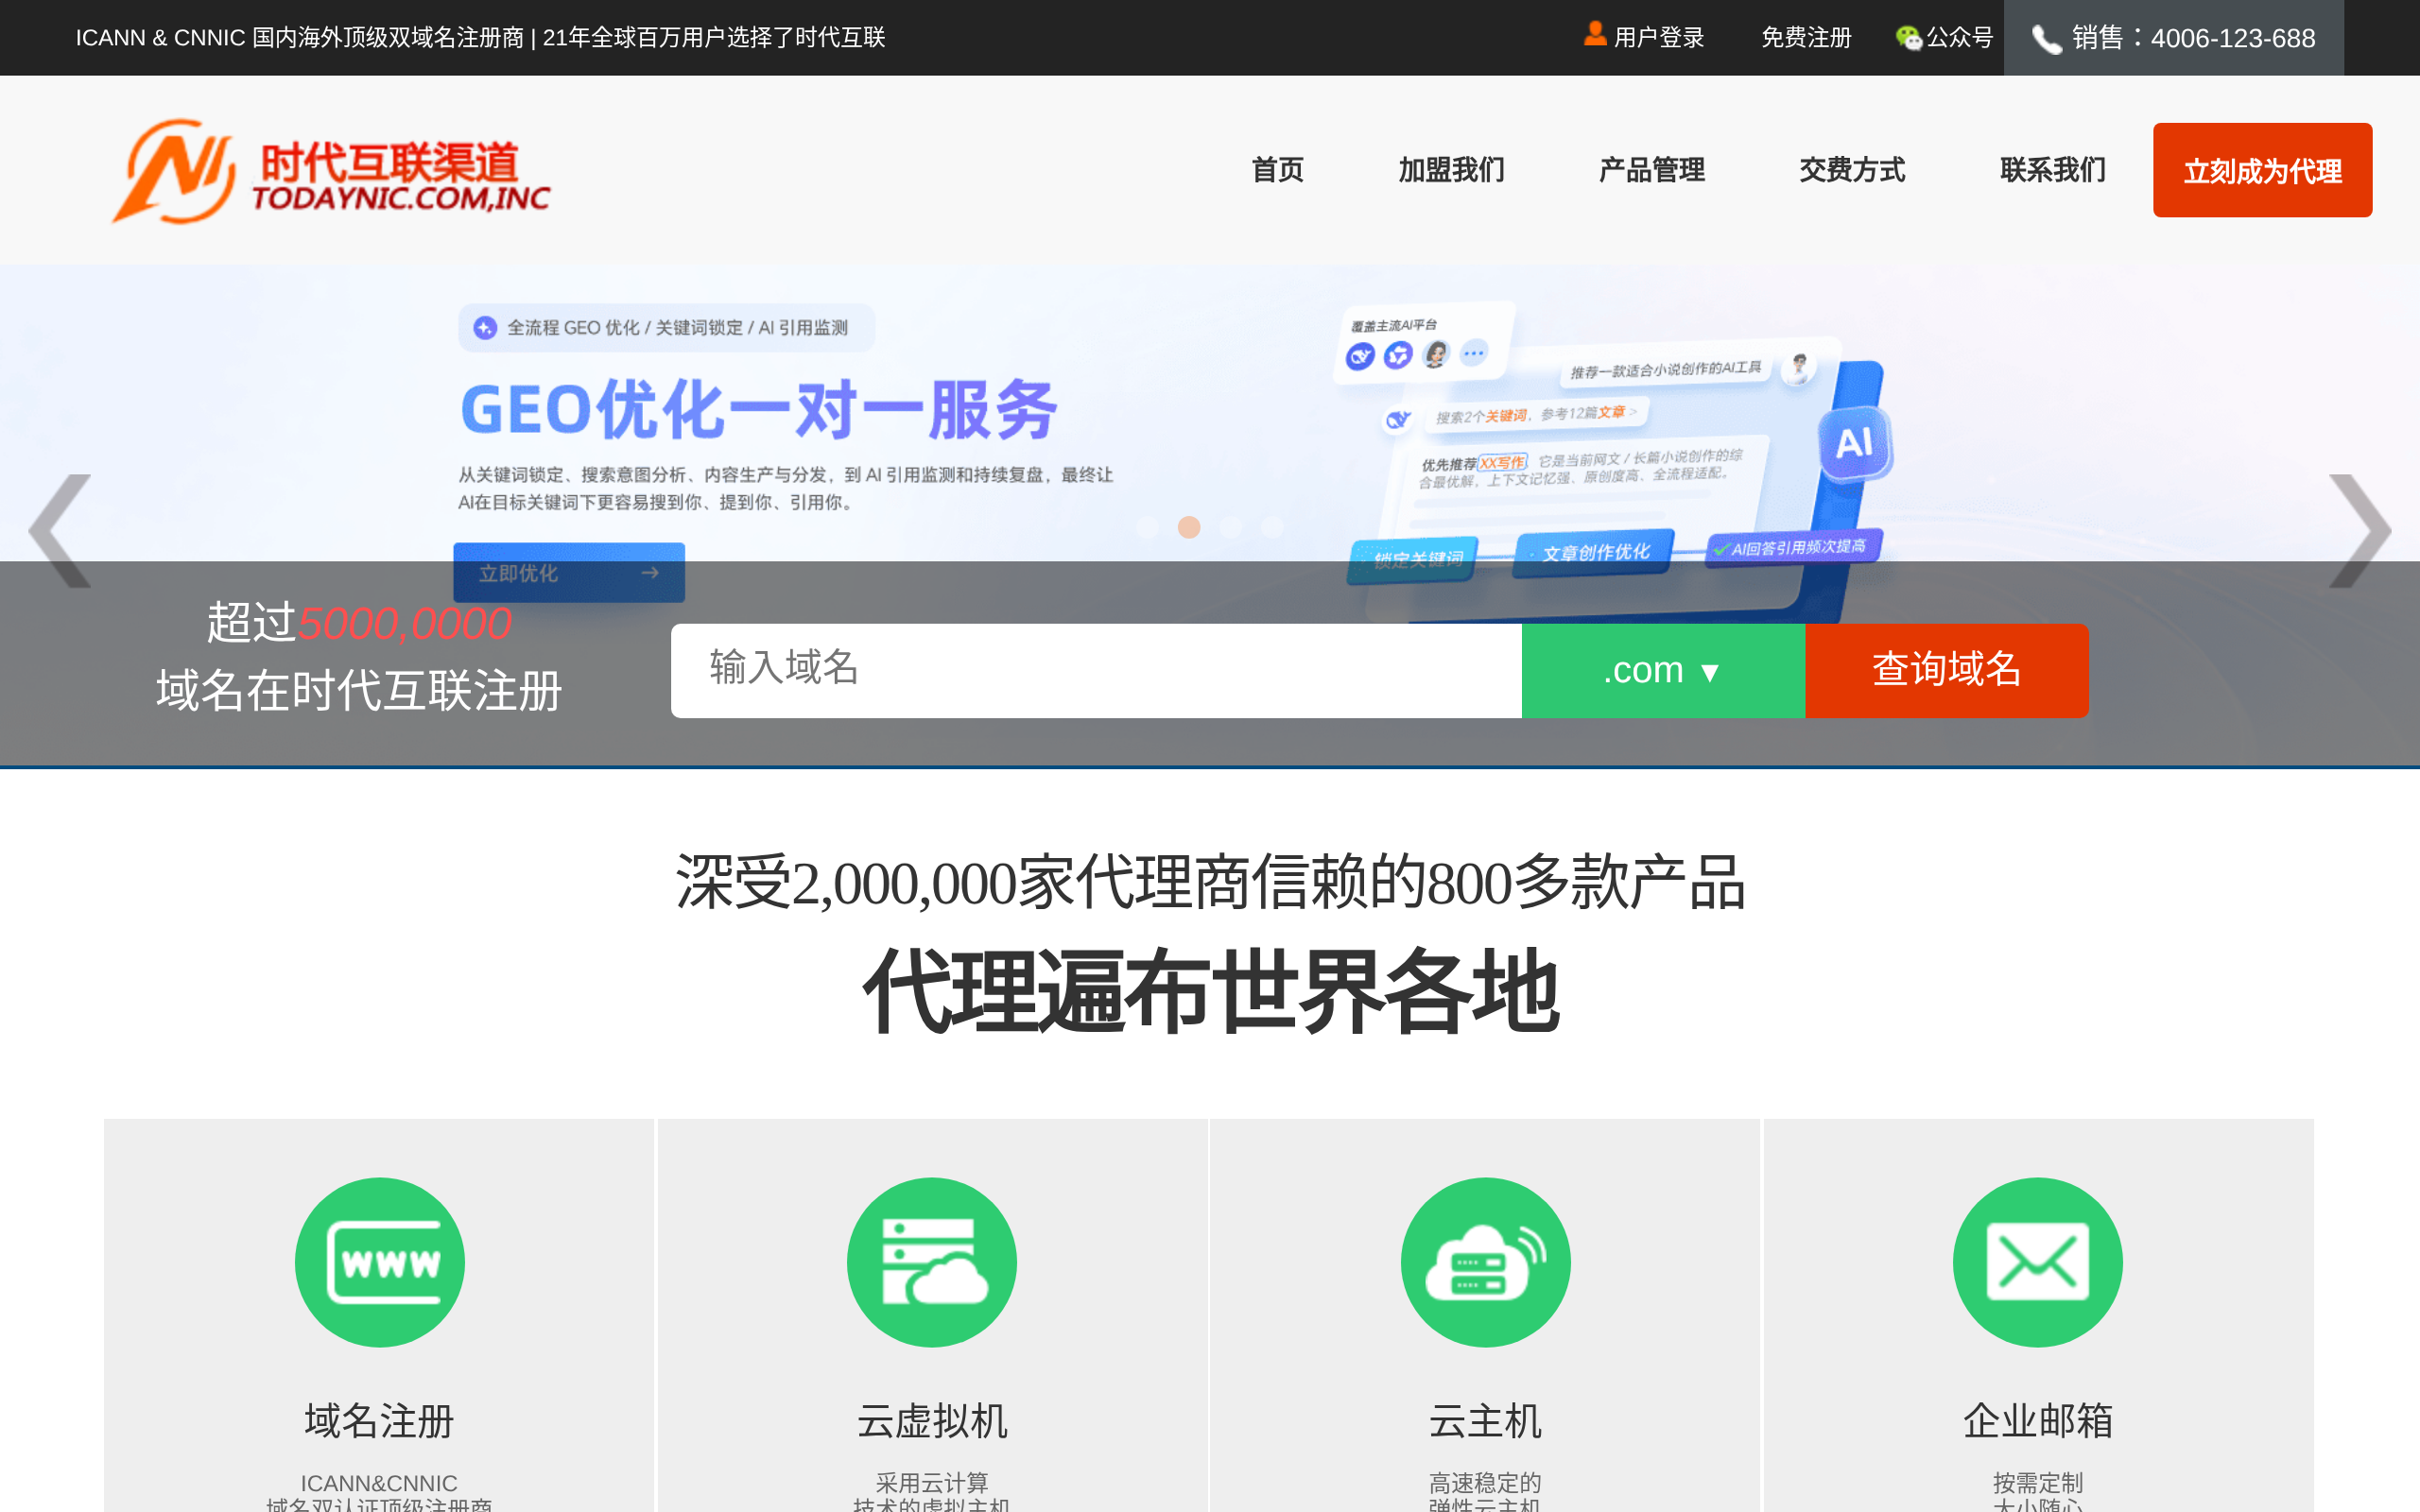The height and width of the screenshot is (1512, 2420).
Task: Click the 免费注册 link
Action: tap(1806, 38)
